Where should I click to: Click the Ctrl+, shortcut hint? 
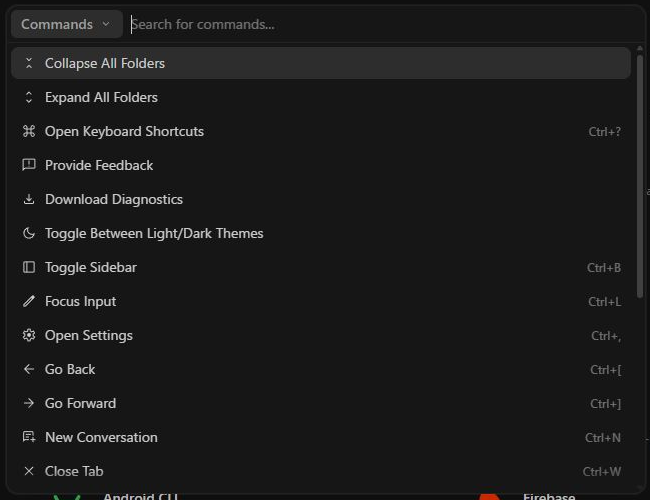tap(606, 336)
